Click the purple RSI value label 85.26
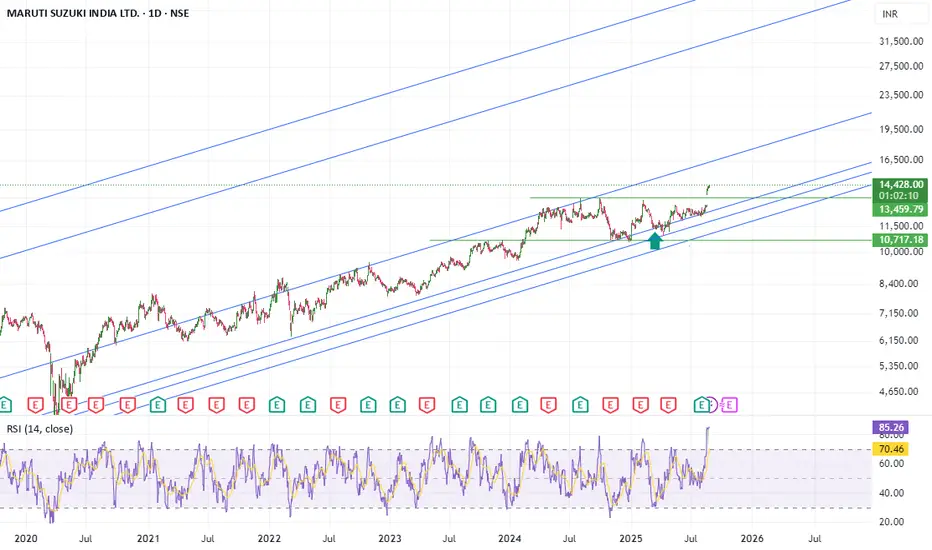Screen dimensions: 932x550 click(x=890, y=428)
